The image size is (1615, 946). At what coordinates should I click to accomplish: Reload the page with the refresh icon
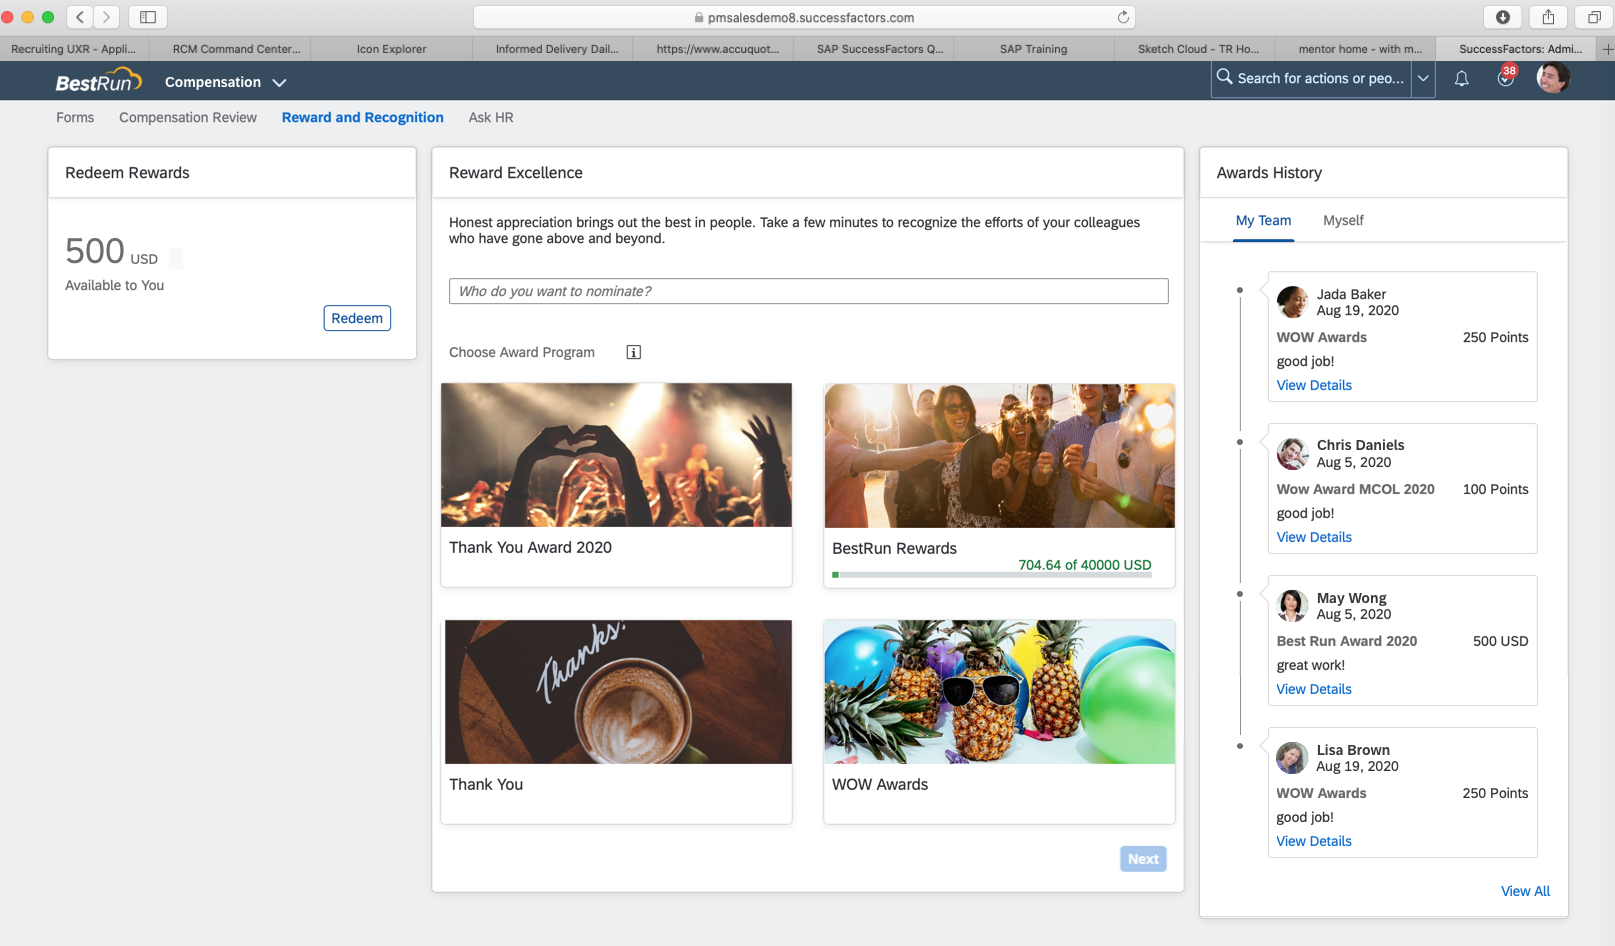[x=1123, y=17]
